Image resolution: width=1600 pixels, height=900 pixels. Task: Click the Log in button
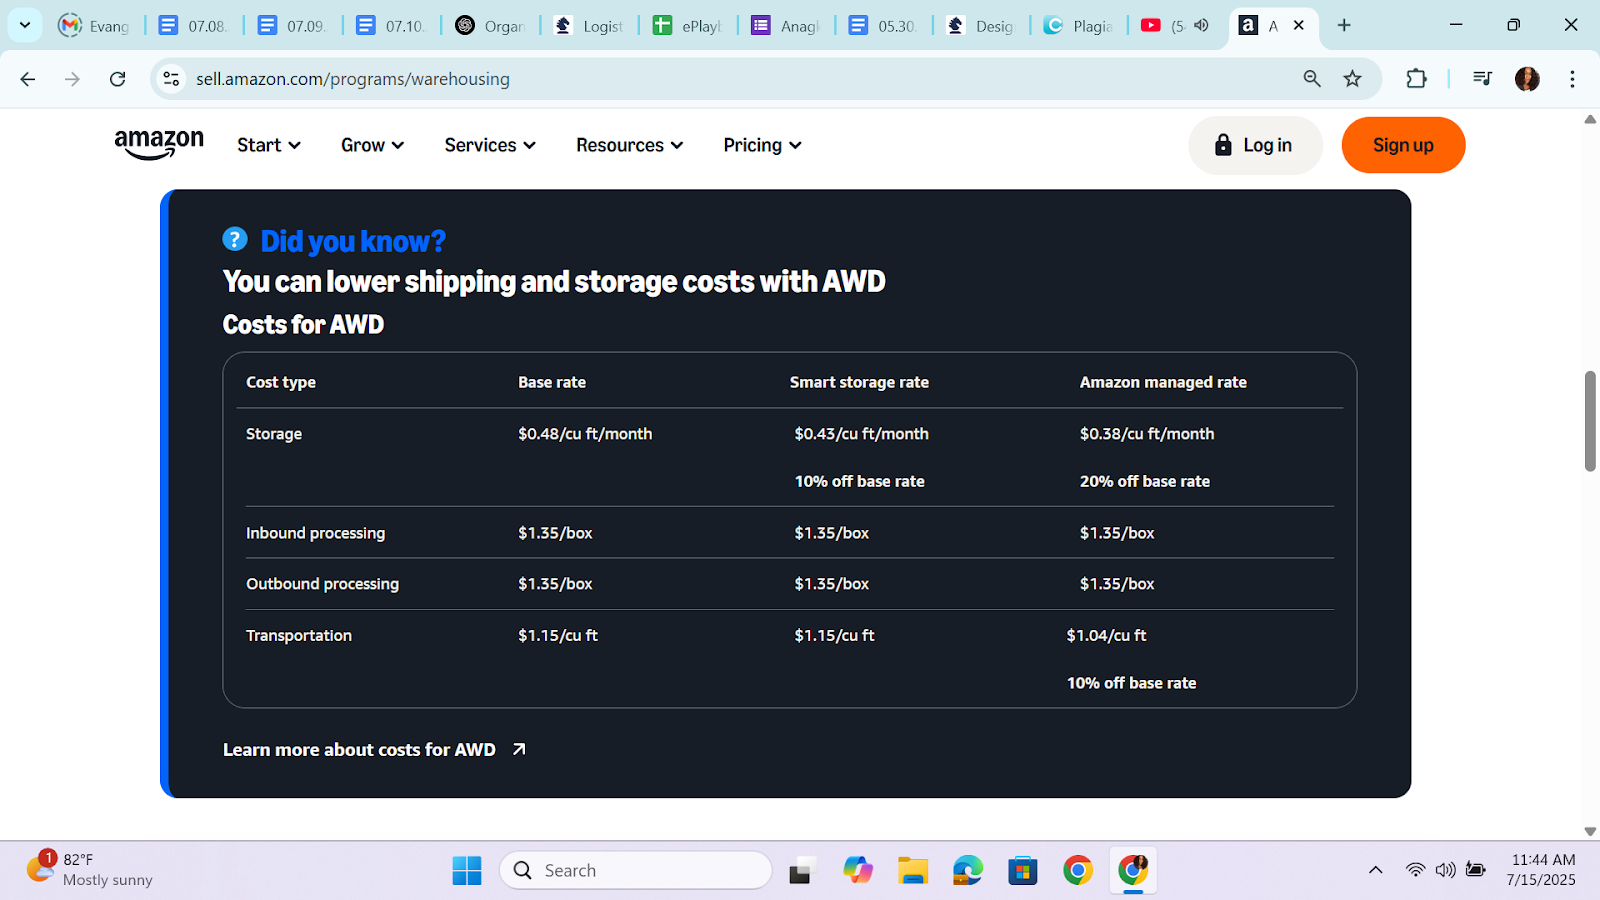1255,145
